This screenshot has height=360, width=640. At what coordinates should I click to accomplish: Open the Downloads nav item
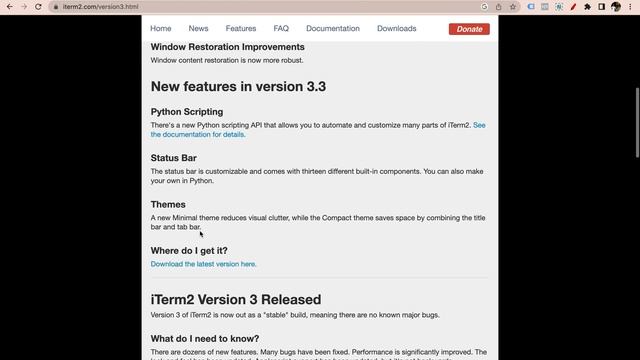(397, 29)
